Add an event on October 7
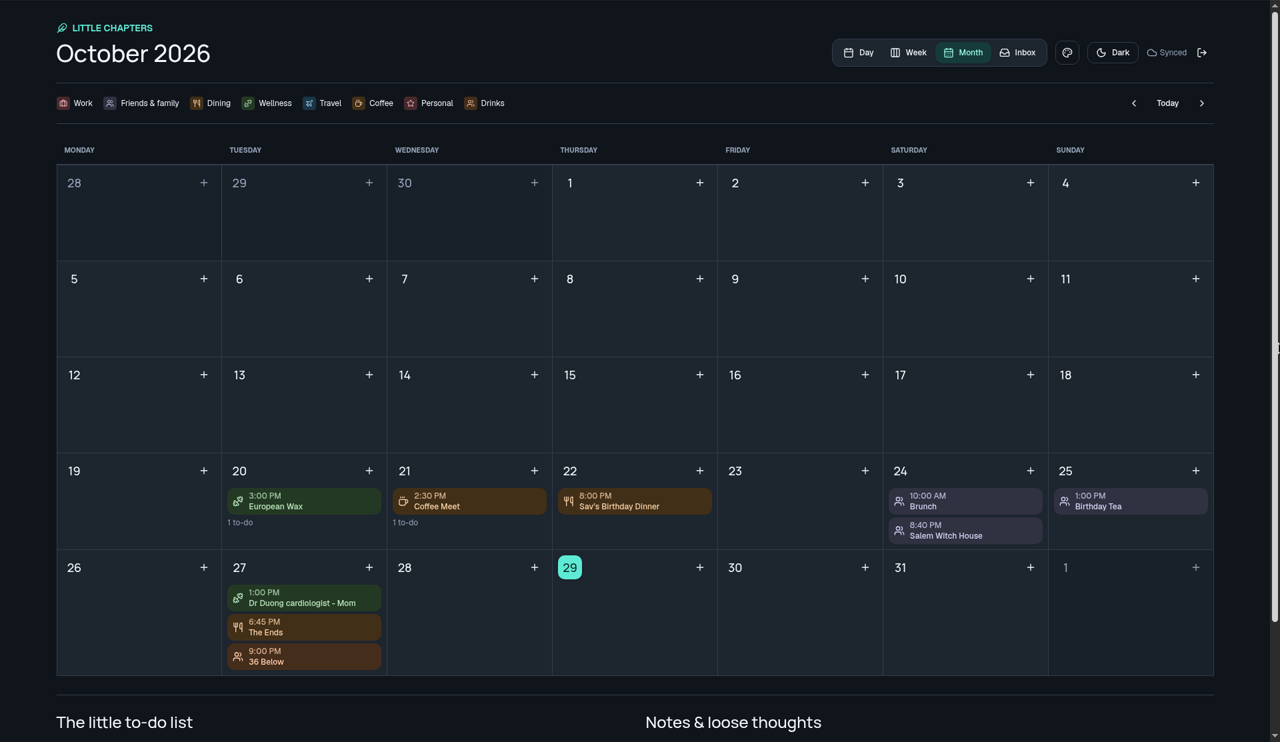The width and height of the screenshot is (1280, 742). [534, 279]
